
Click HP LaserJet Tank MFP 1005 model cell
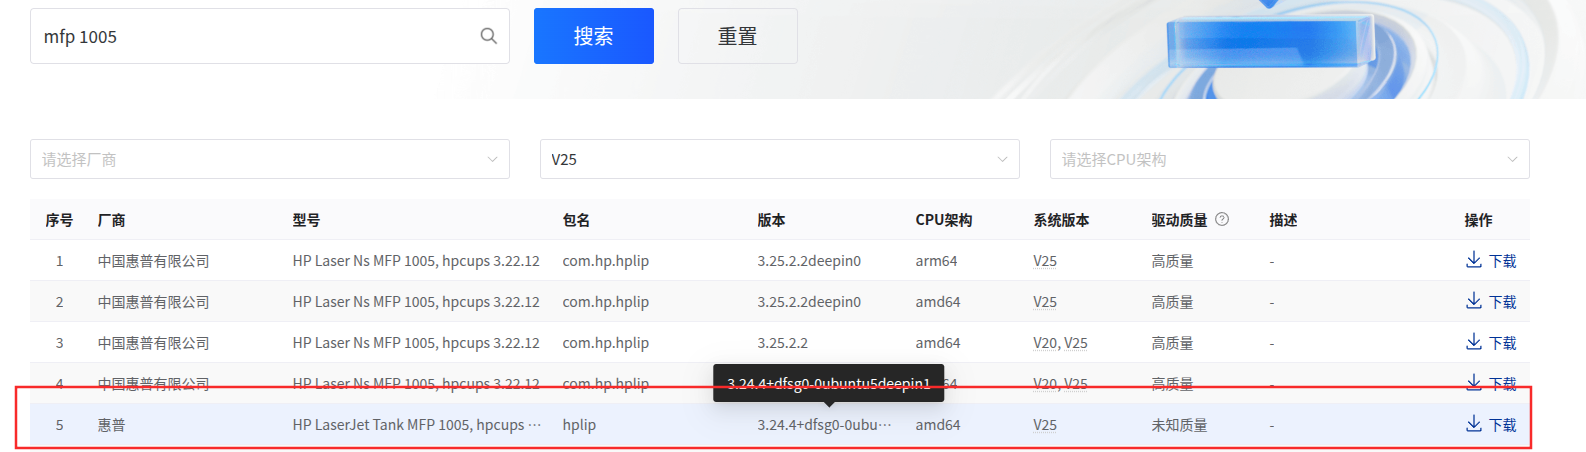point(417,425)
